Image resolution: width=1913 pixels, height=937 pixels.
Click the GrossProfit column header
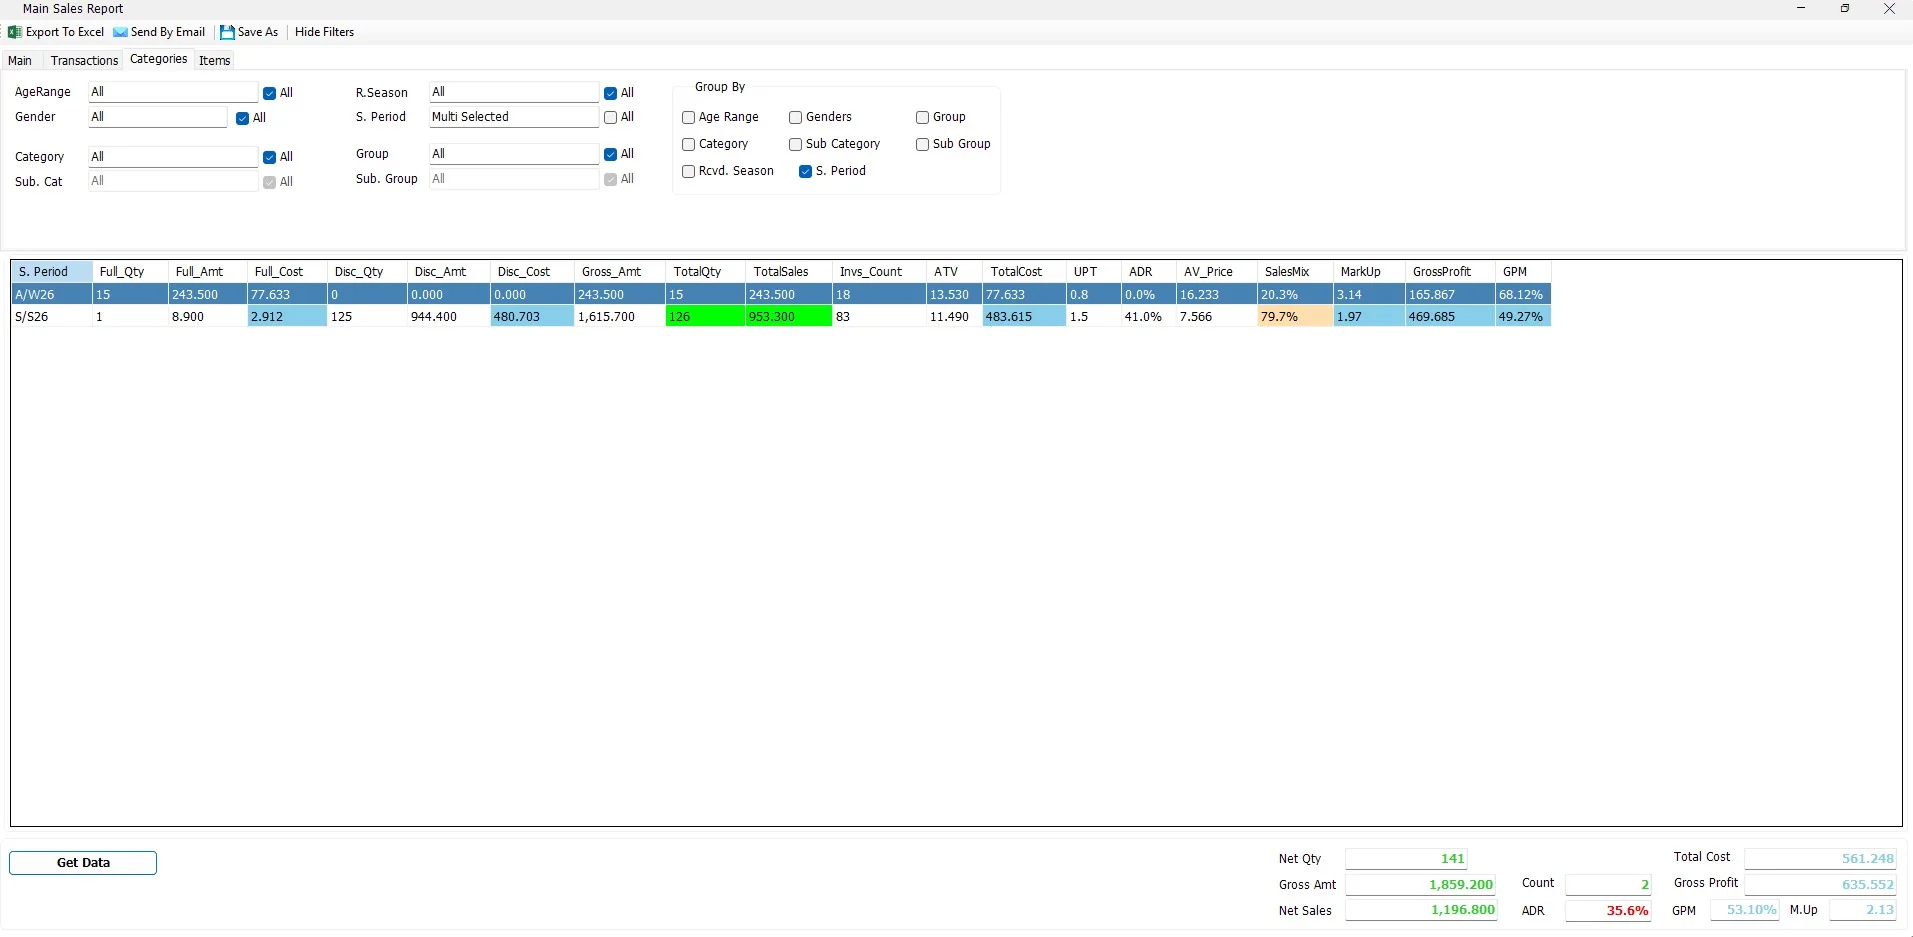tap(1449, 272)
